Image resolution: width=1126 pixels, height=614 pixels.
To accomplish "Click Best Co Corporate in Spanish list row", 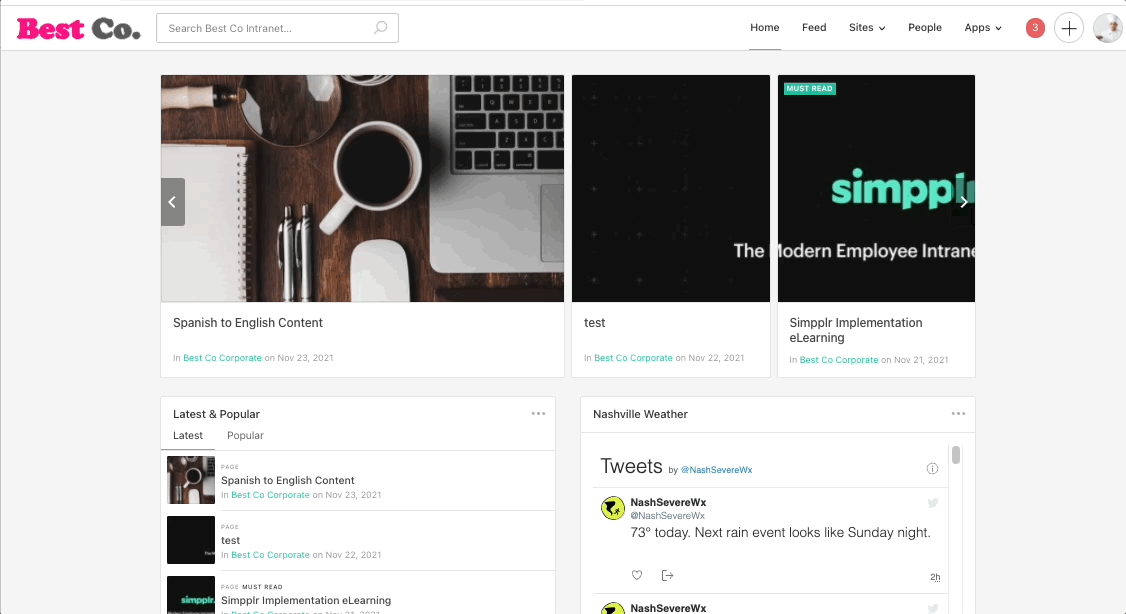I will click(271, 495).
